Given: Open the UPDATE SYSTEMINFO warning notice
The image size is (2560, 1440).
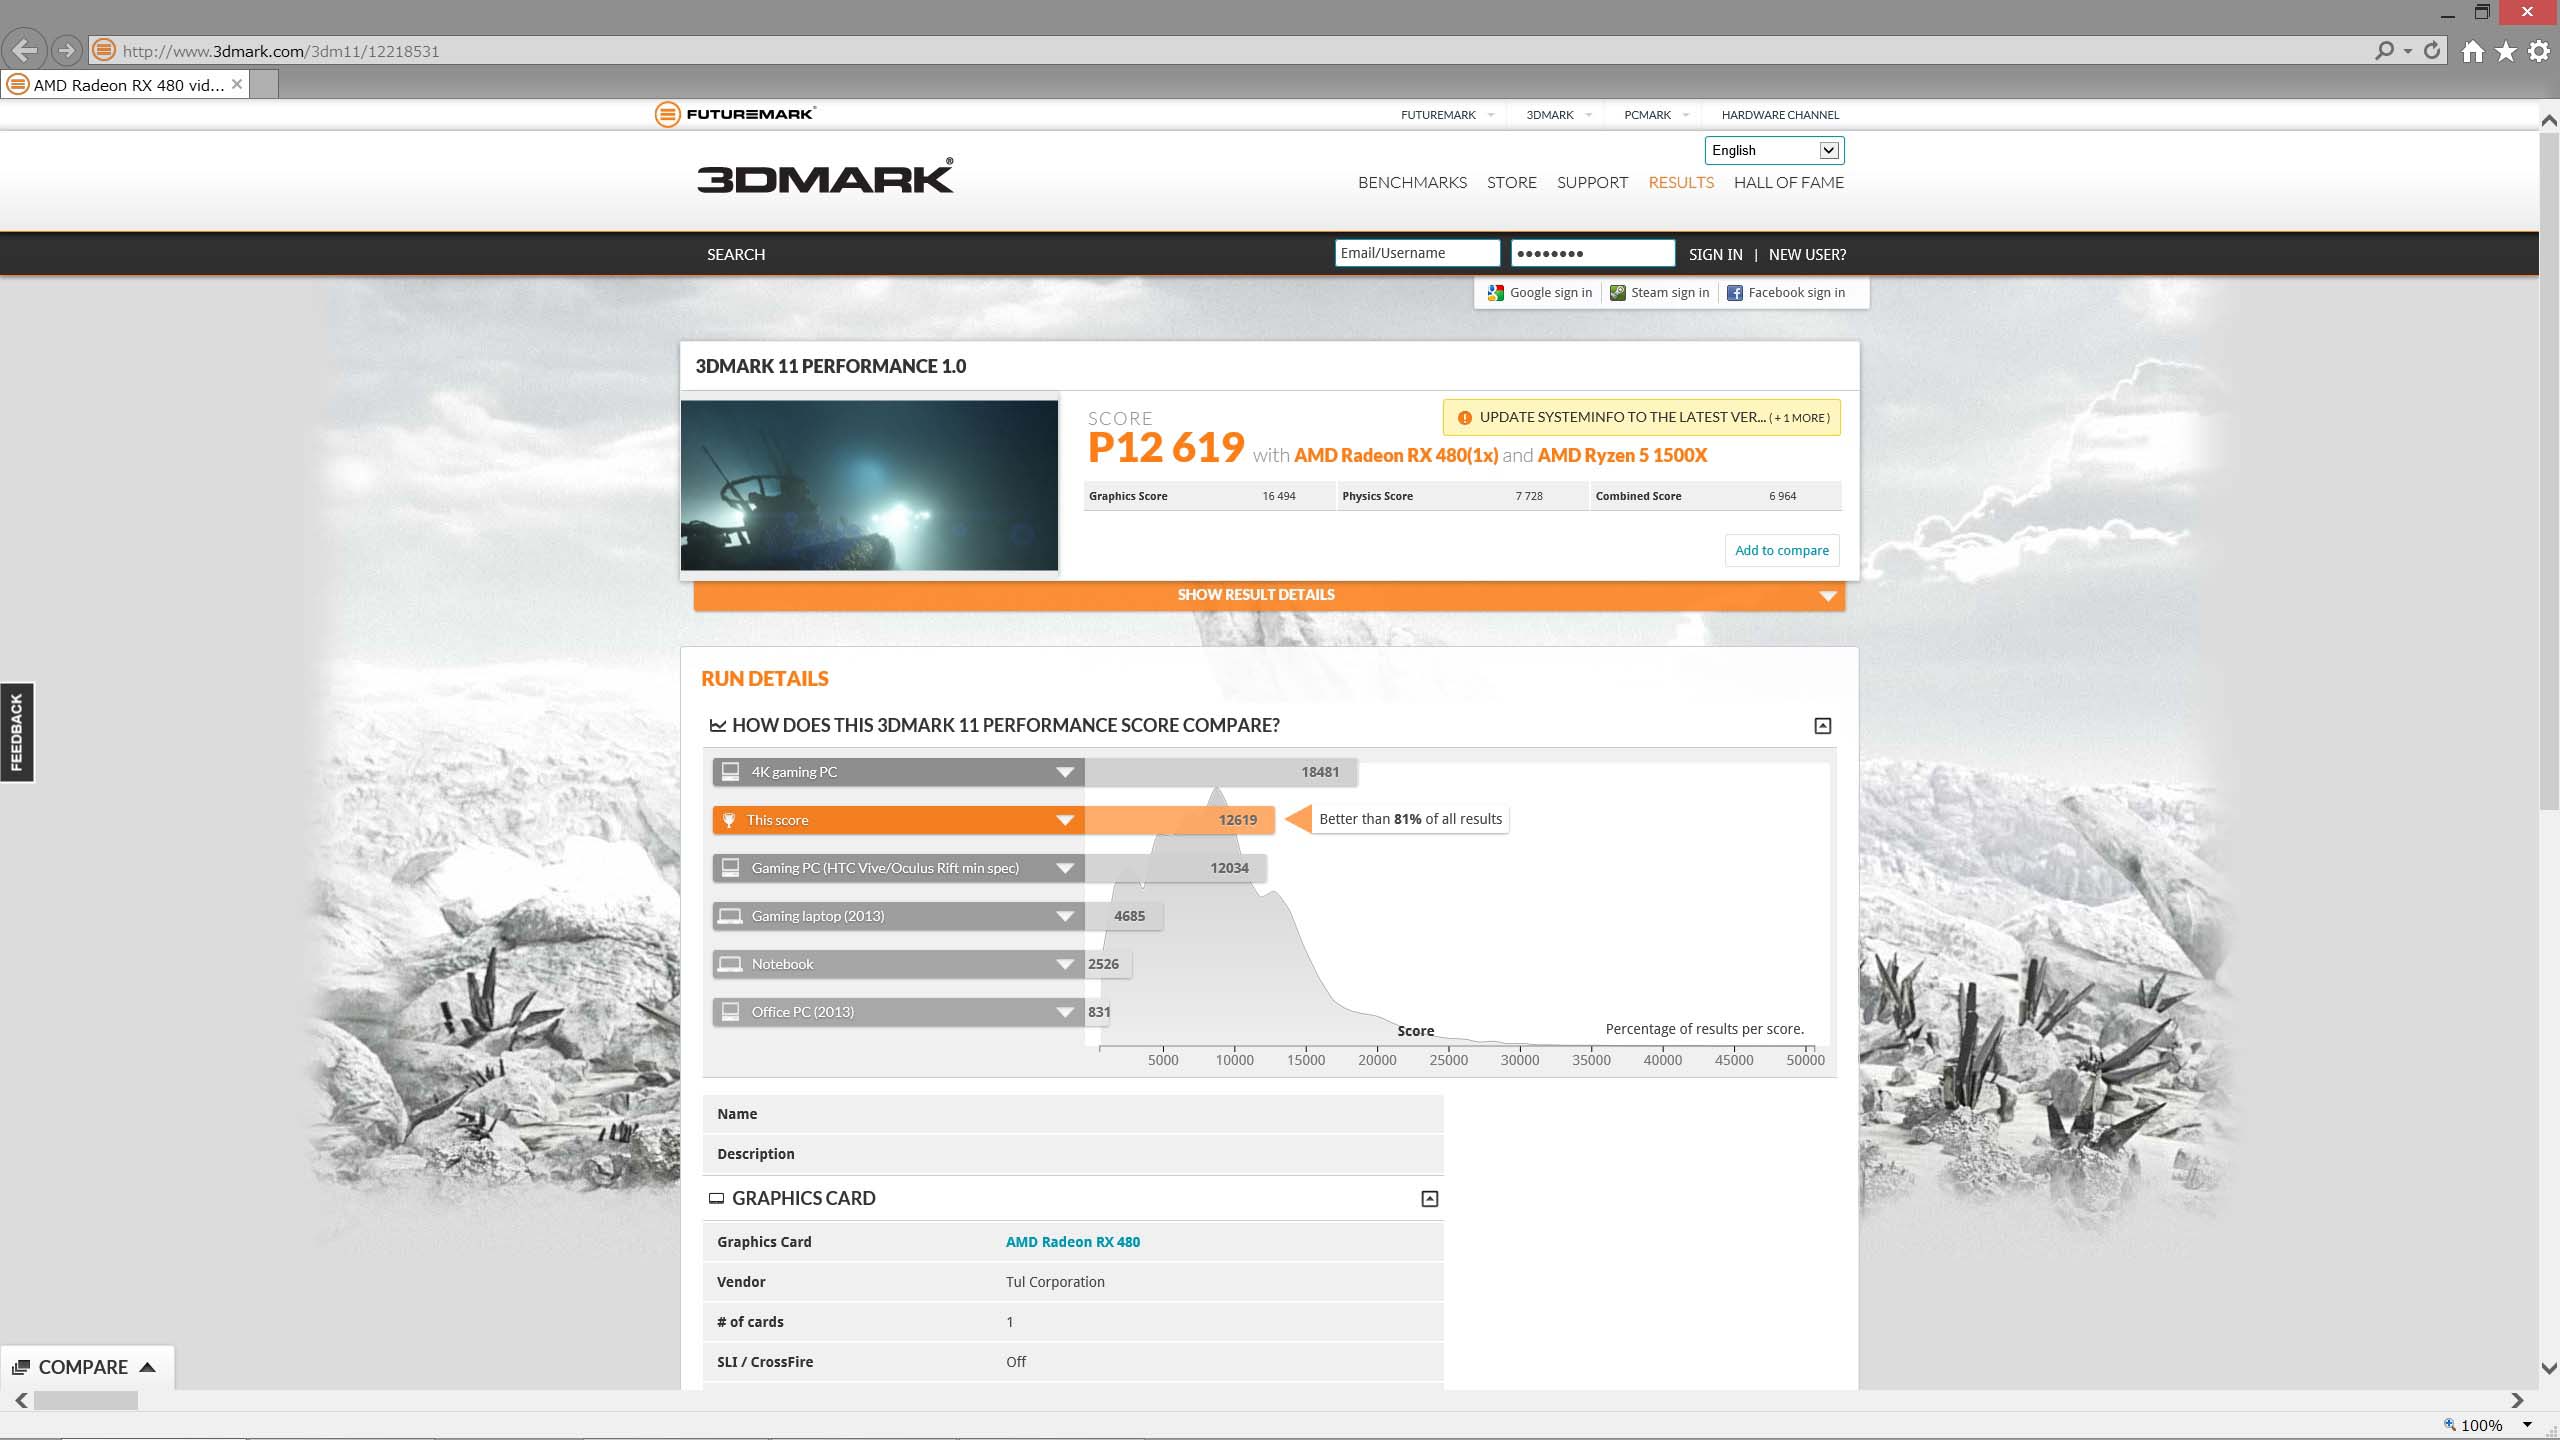Looking at the screenshot, I should tap(1641, 418).
